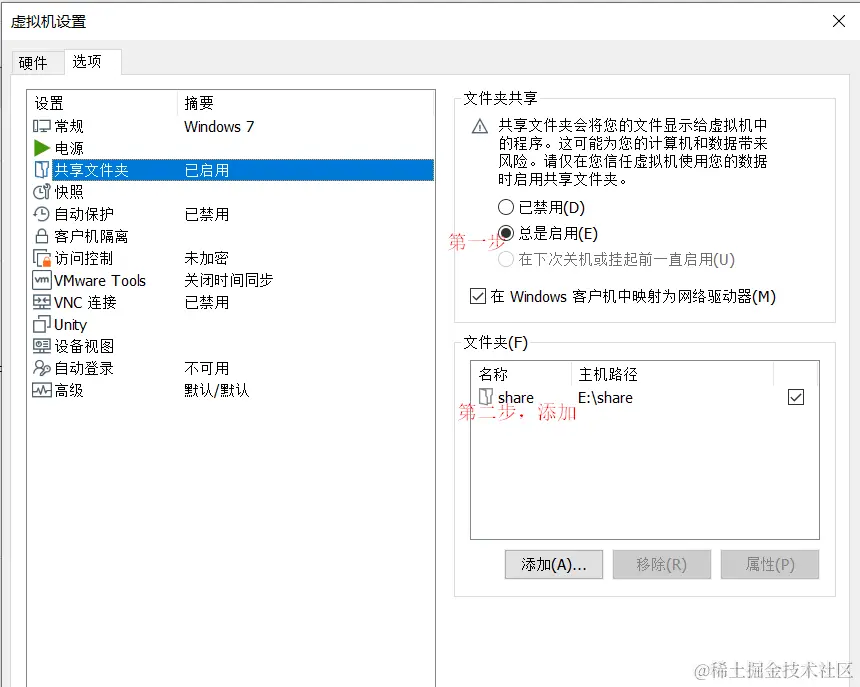Click the 已启用 summary of shared folders

pos(206,170)
